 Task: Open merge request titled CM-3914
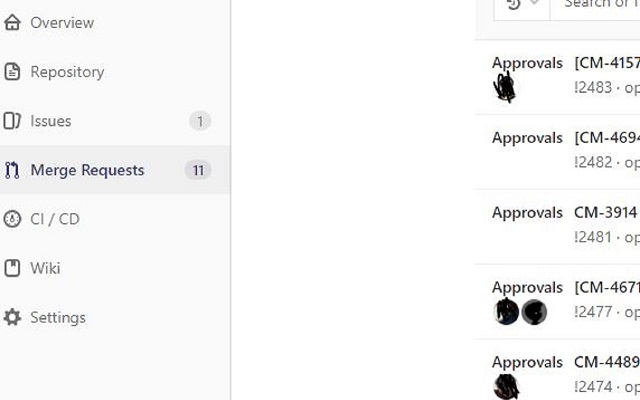pyautogui.click(x=605, y=213)
